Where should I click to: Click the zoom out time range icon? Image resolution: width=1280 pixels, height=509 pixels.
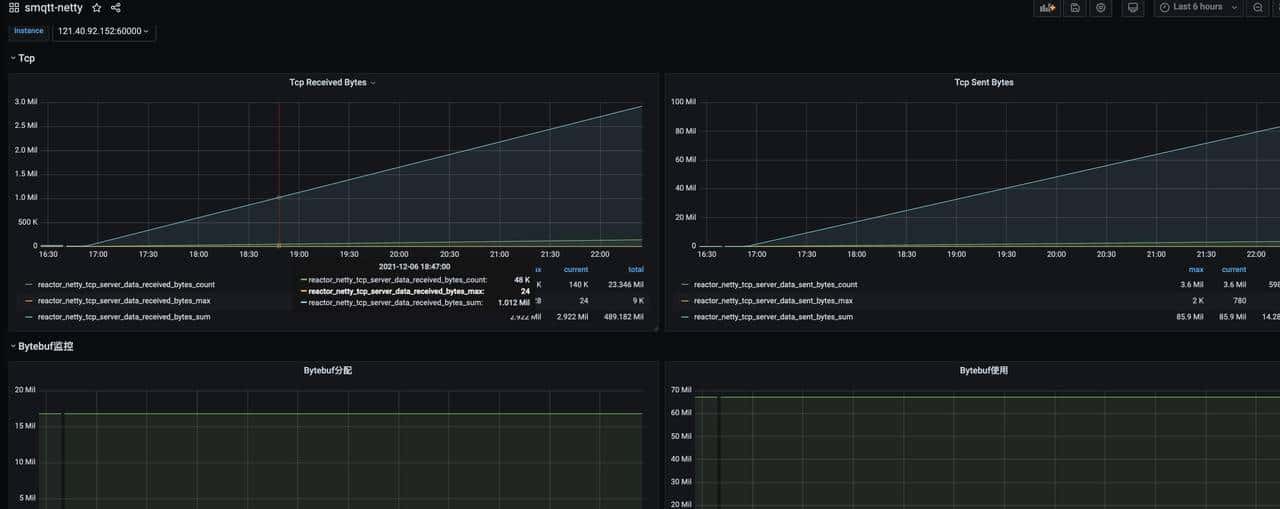pyautogui.click(x=1258, y=8)
